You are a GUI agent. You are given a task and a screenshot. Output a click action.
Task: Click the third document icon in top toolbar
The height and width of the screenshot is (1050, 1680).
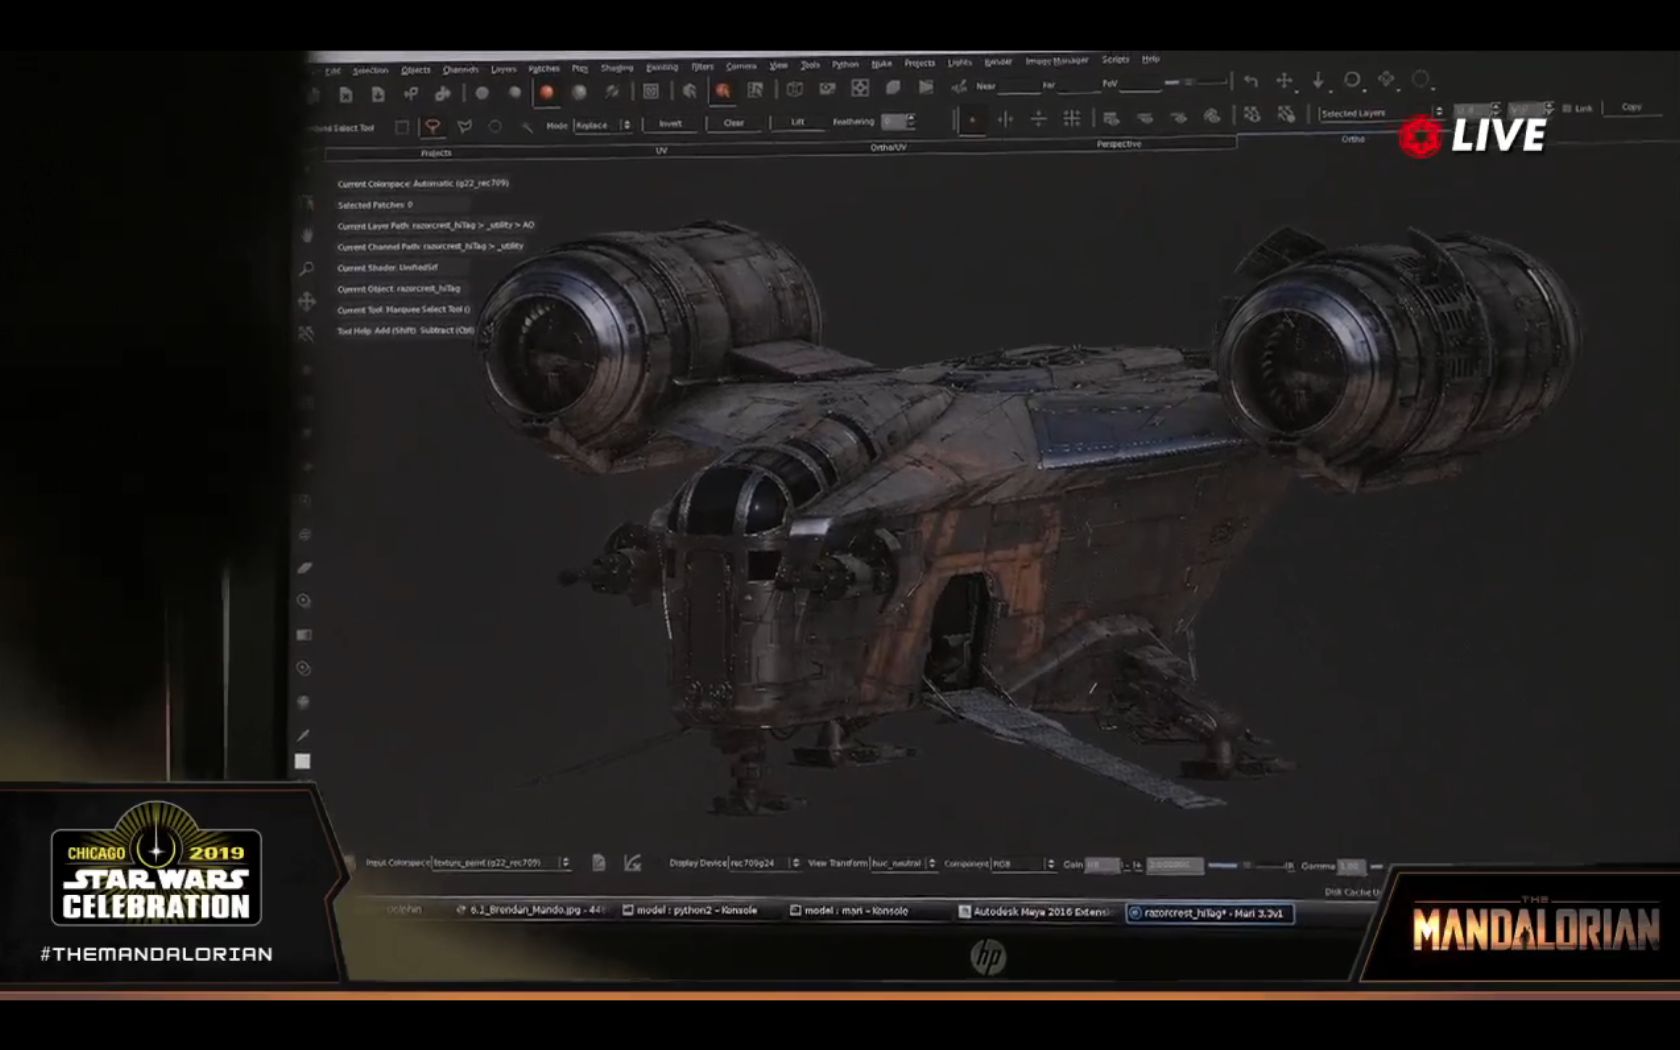pyautogui.click(x=378, y=94)
